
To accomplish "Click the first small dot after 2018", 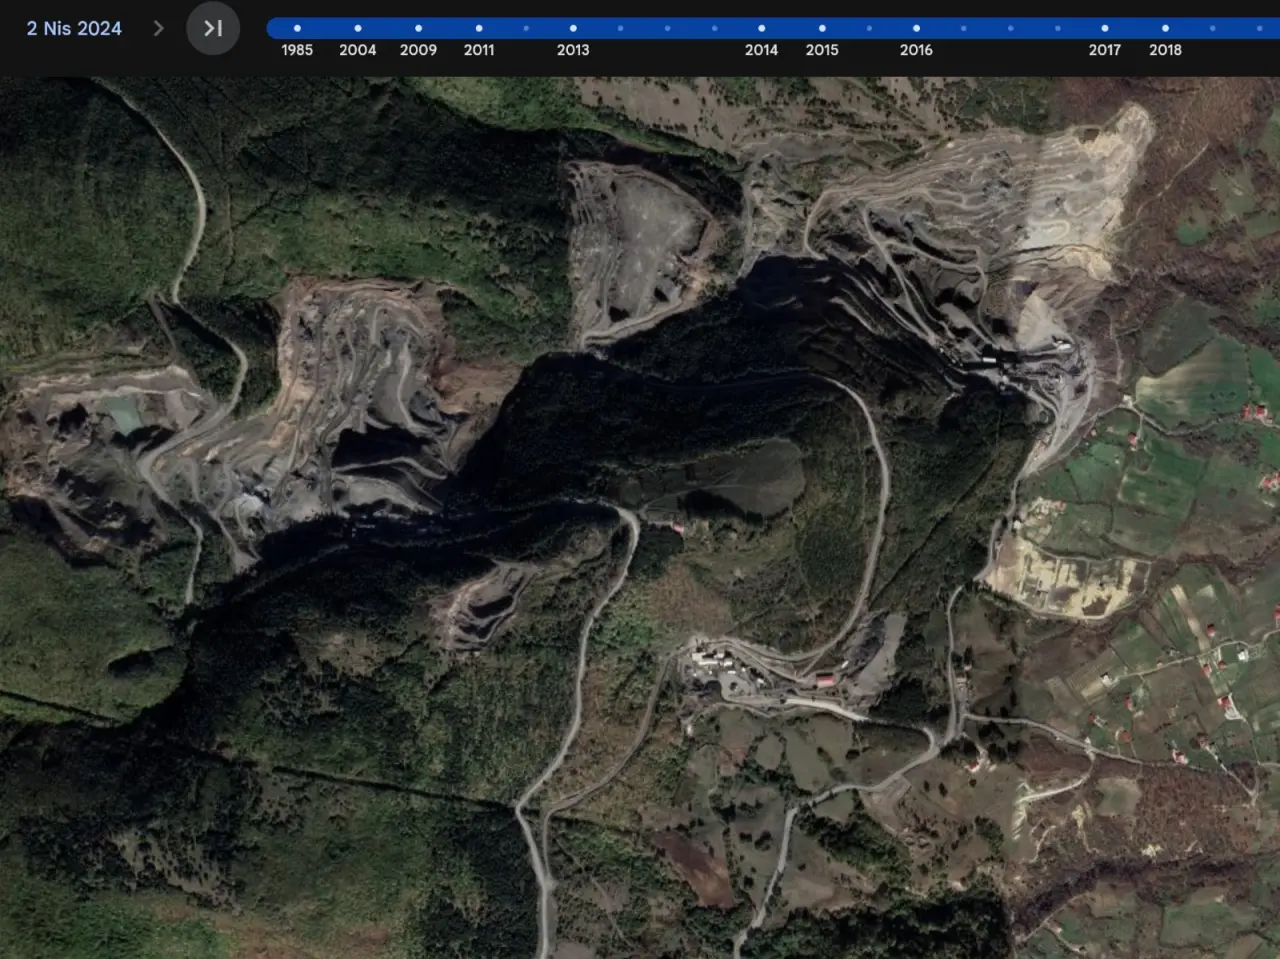I will [x=1212, y=28].
